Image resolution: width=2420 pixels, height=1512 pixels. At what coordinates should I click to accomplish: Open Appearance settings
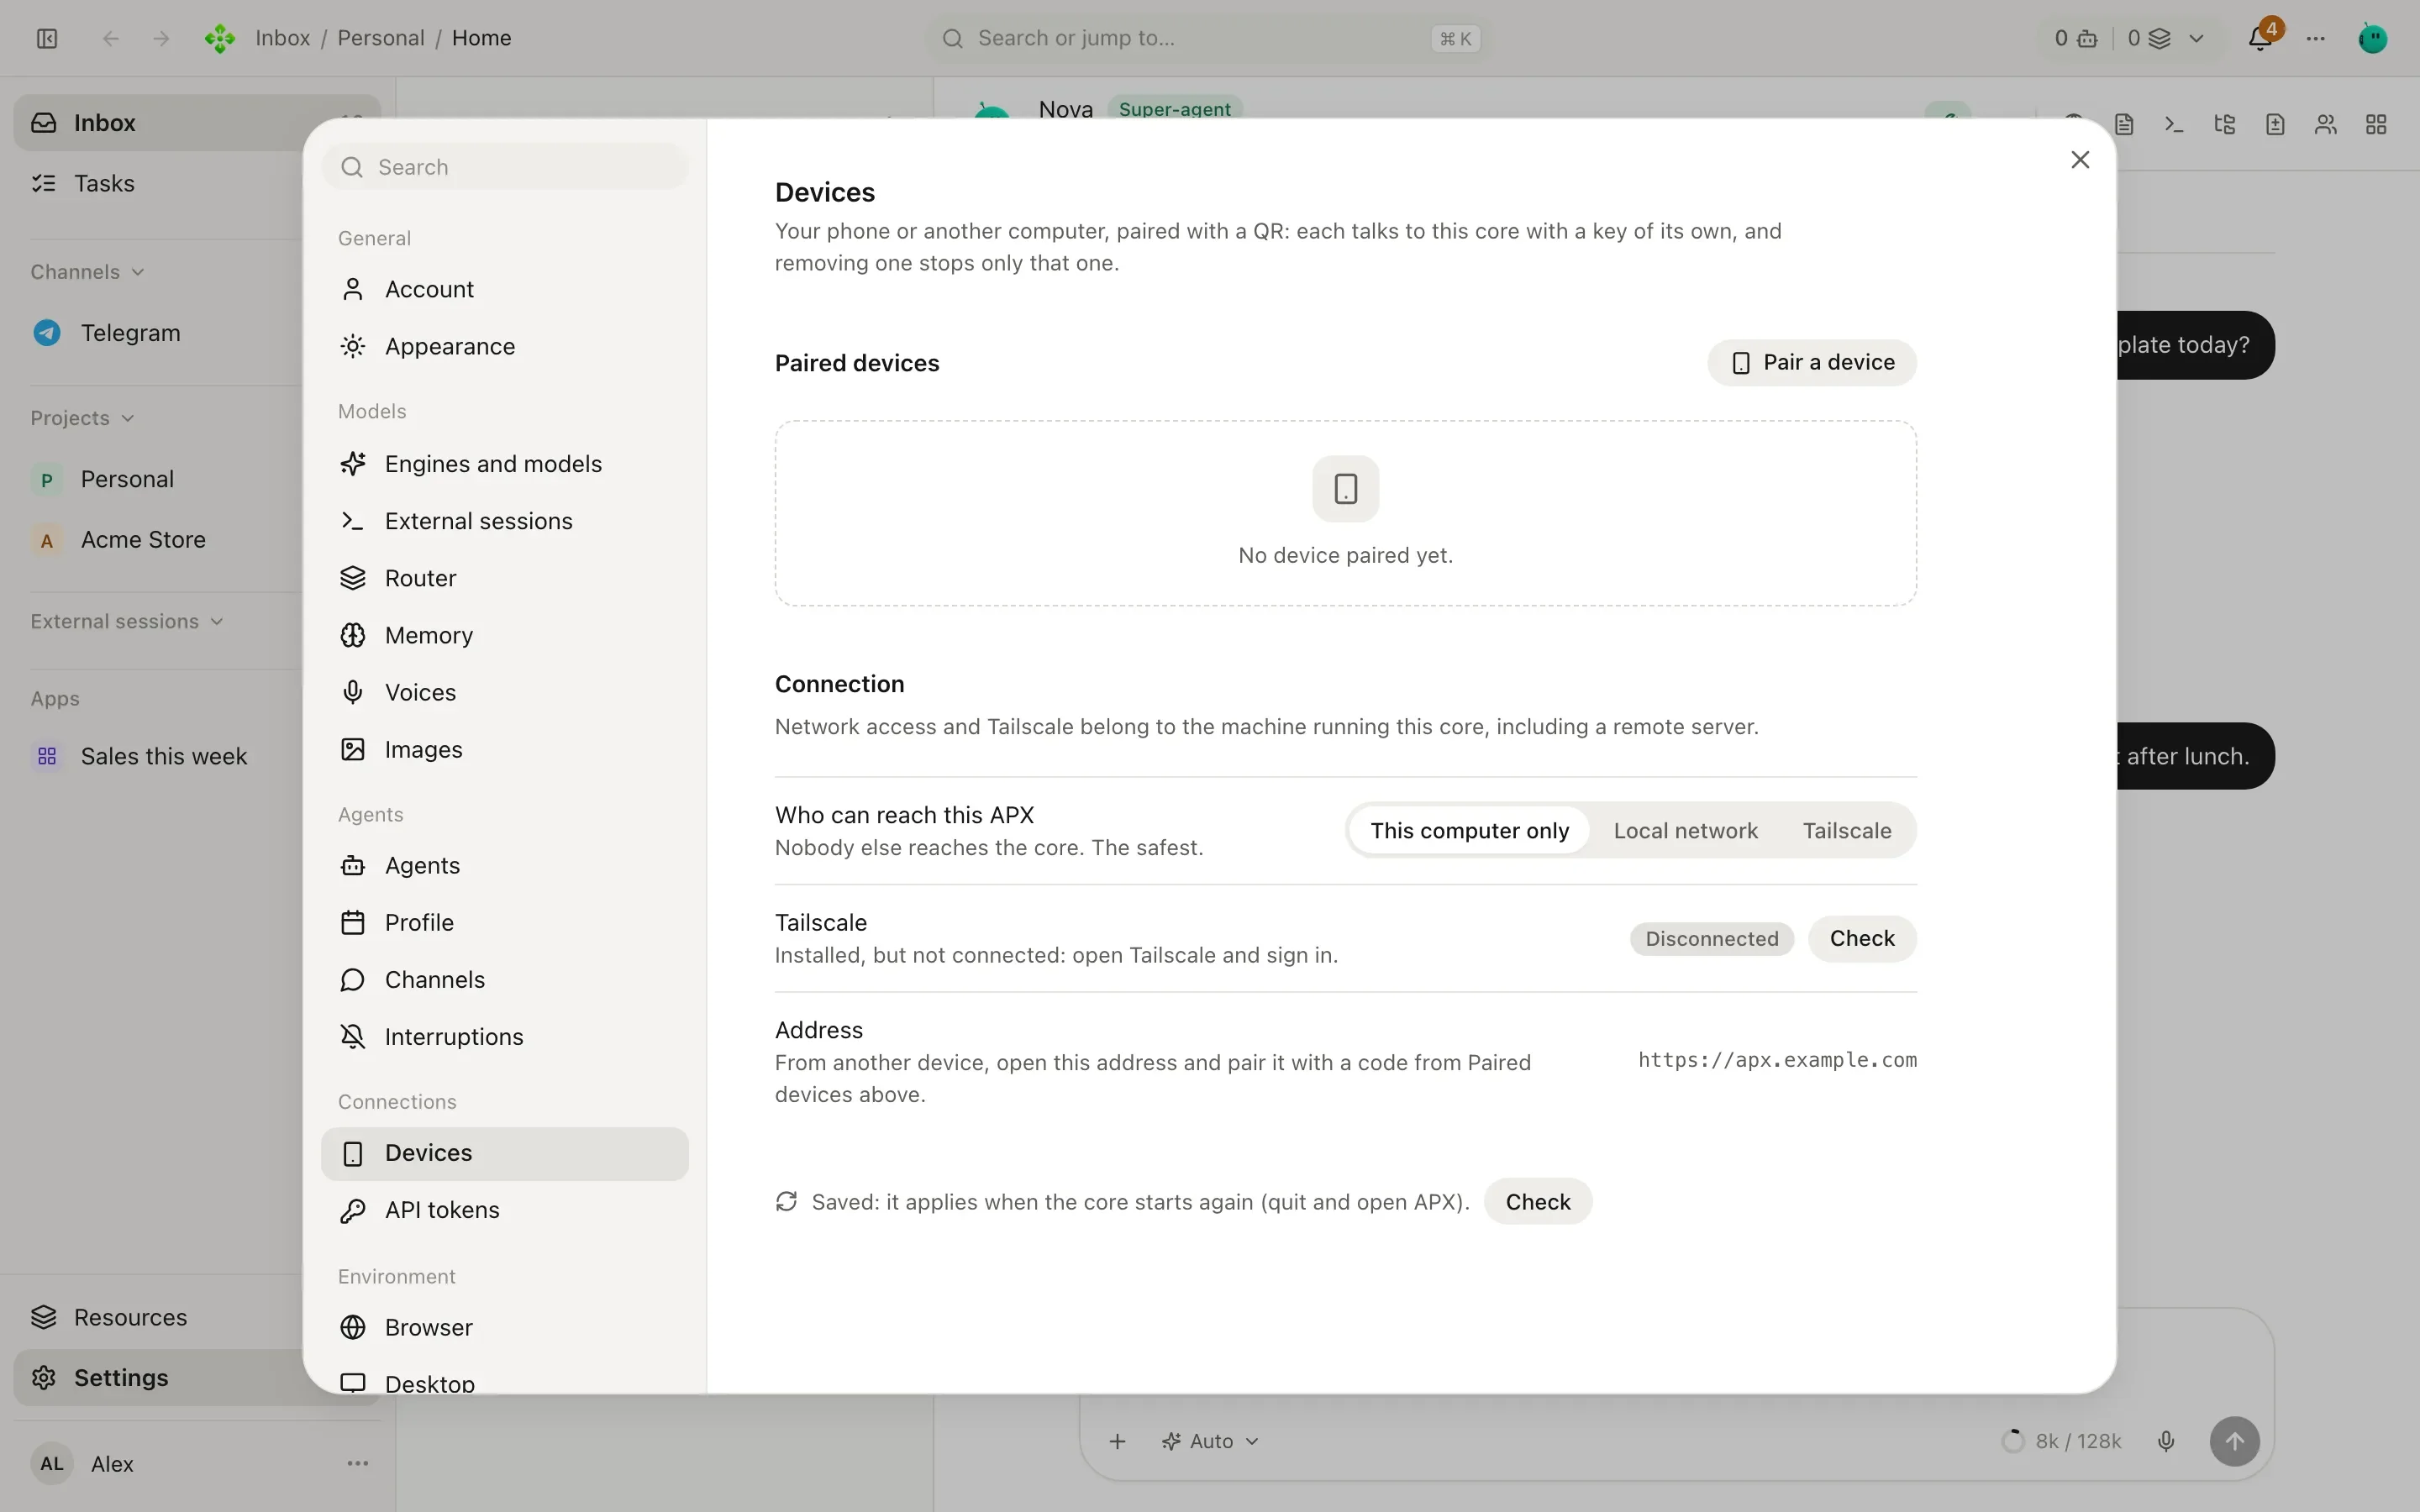click(505, 346)
